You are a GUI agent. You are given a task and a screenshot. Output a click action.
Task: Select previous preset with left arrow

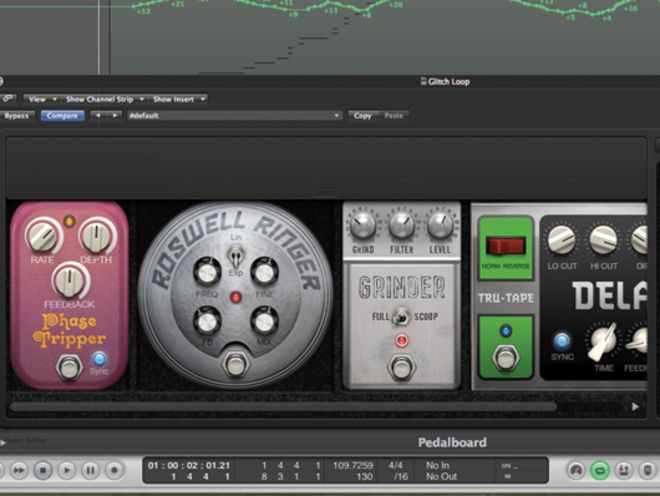tap(98, 115)
